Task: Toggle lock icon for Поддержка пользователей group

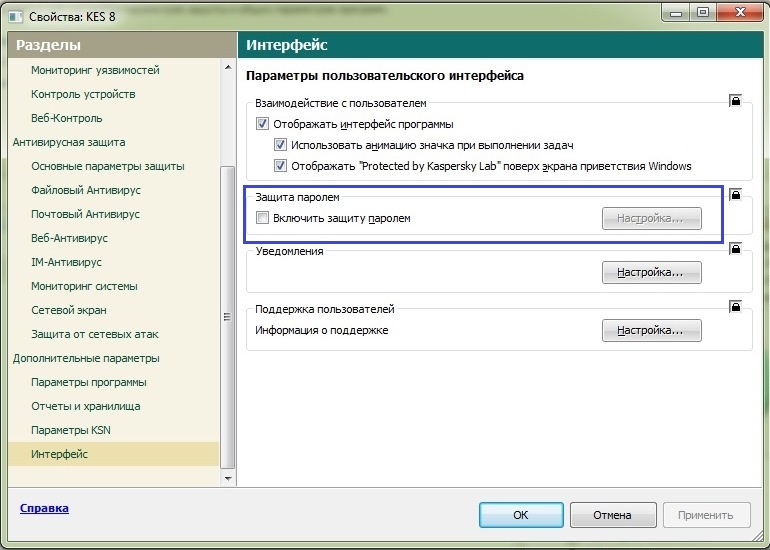Action: (x=735, y=306)
